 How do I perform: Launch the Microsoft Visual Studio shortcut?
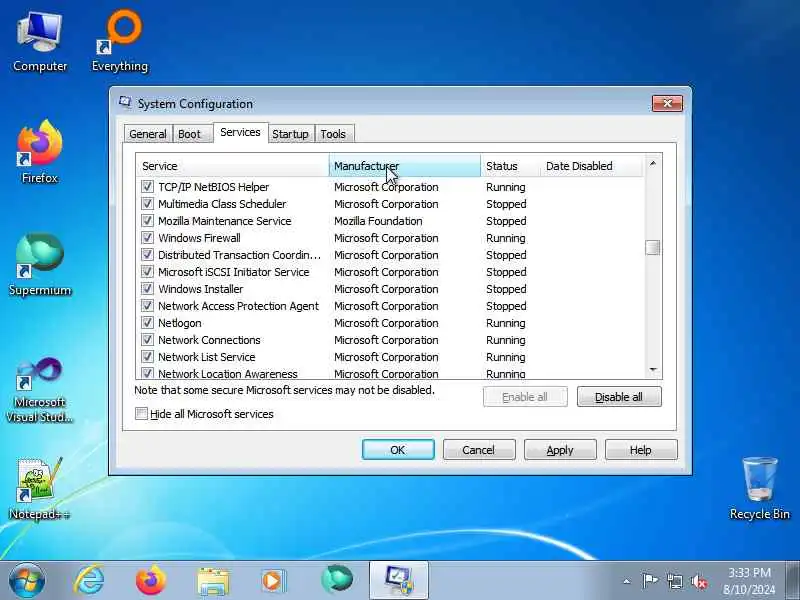click(x=40, y=390)
